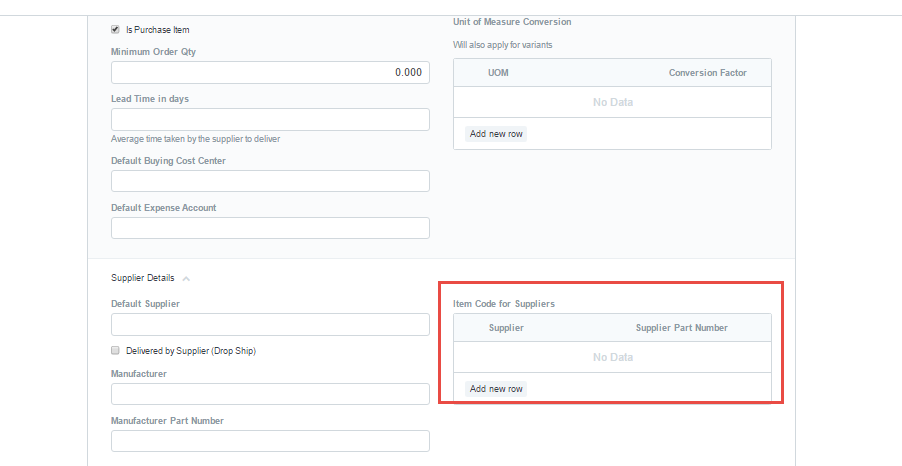Screen dimensions: 902x466
Task: Click the Manufacturer input field
Action: pyautogui.click(x=270, y=394)
